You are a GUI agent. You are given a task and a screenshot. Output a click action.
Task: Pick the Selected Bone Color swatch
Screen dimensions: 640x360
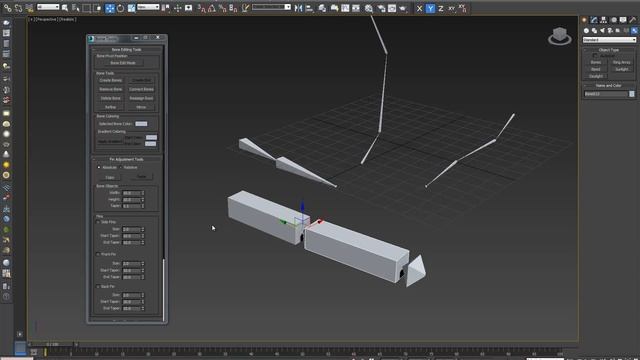click(141, 124)
